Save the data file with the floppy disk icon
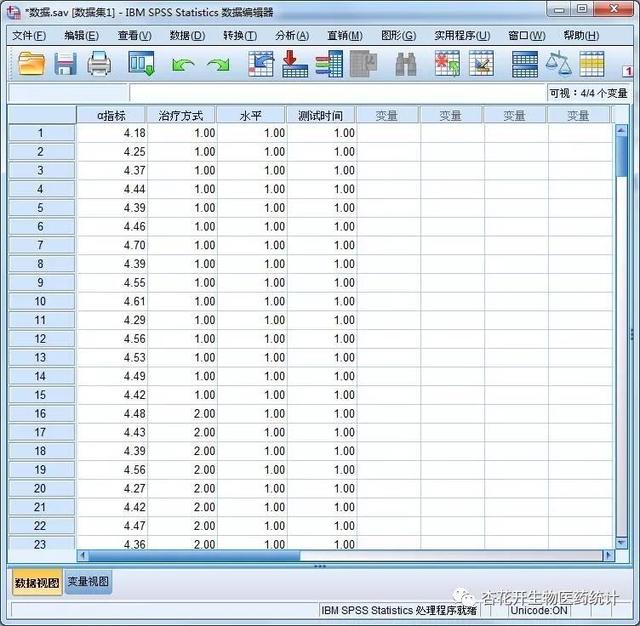The height and width of the screenshot is (626, 640). pos(66,64)
